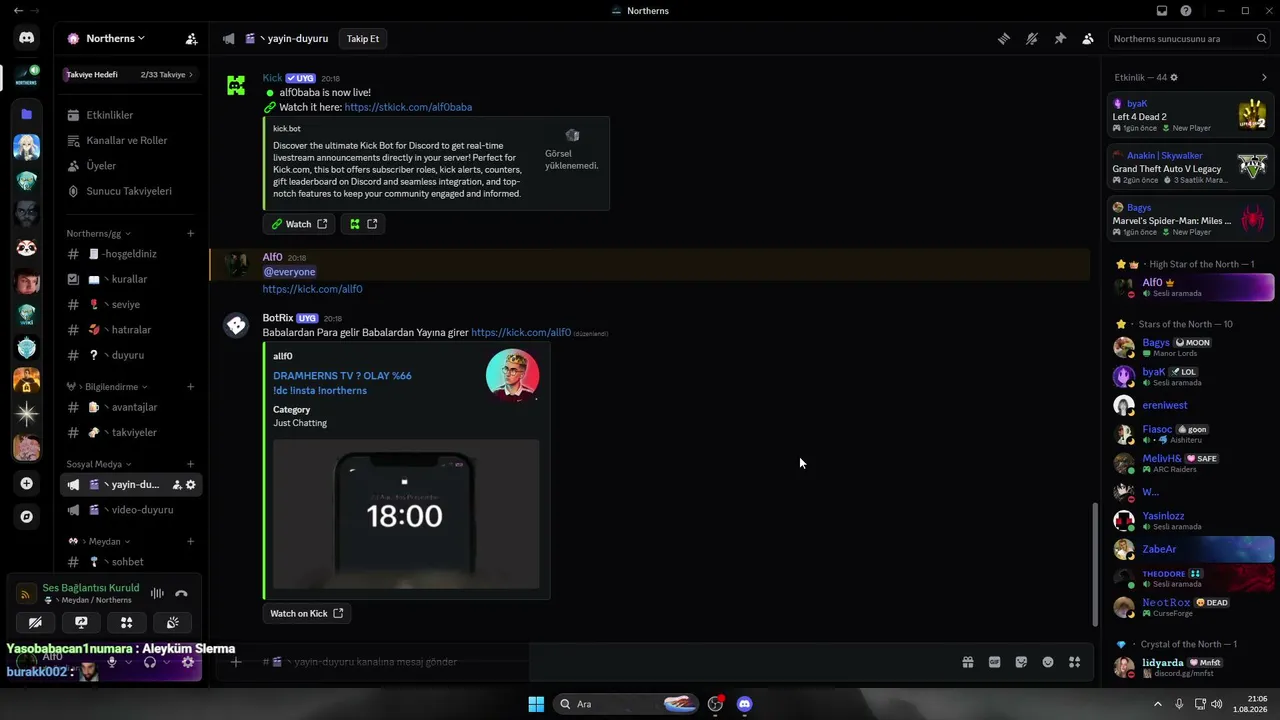
Task: Toggle the member list visibility
Action: pyautogui.click(x=1088, y=39)
